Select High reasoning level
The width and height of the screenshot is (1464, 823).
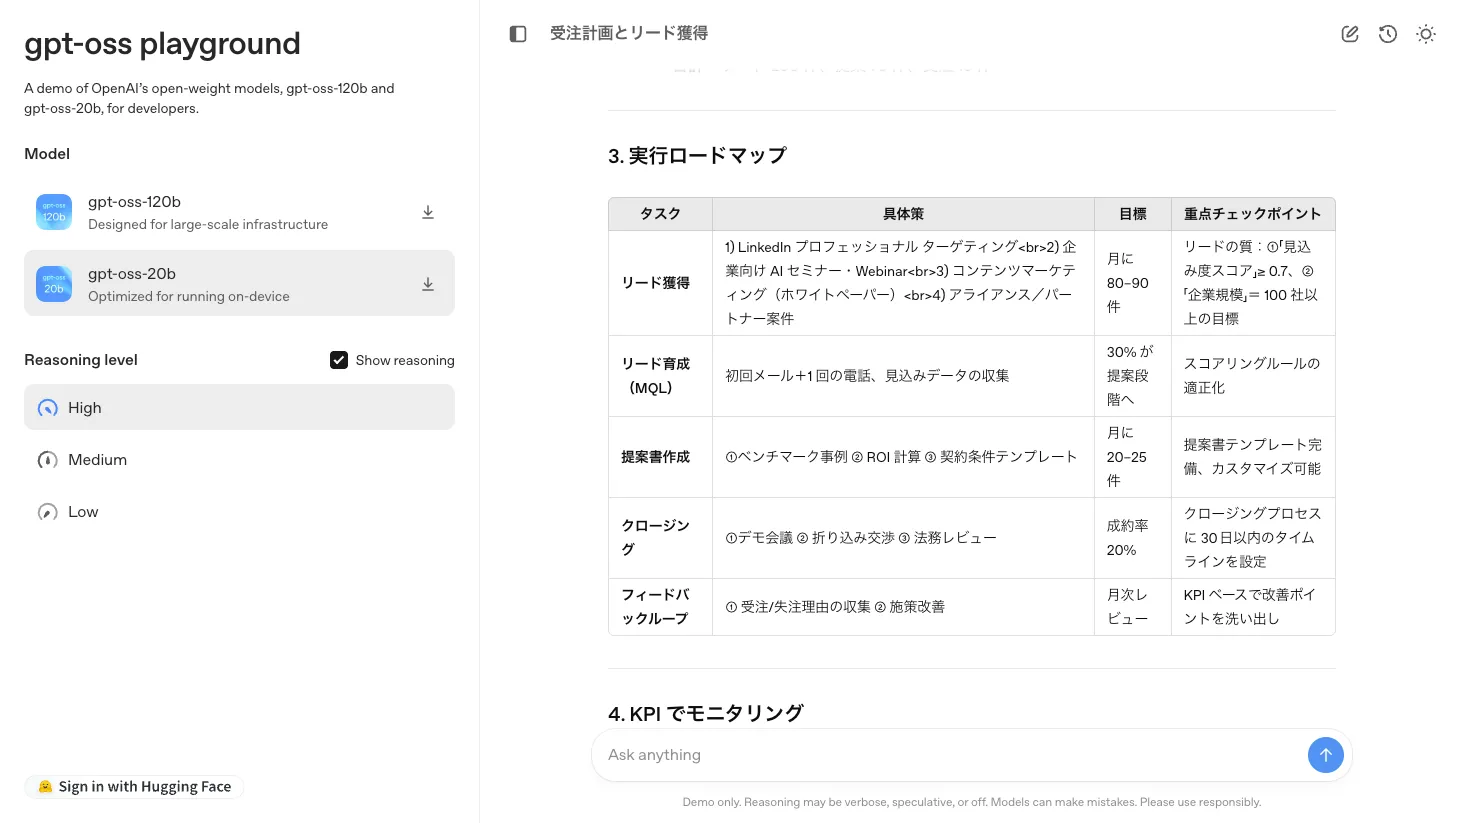pyautogui.click(x=239, y=408)
